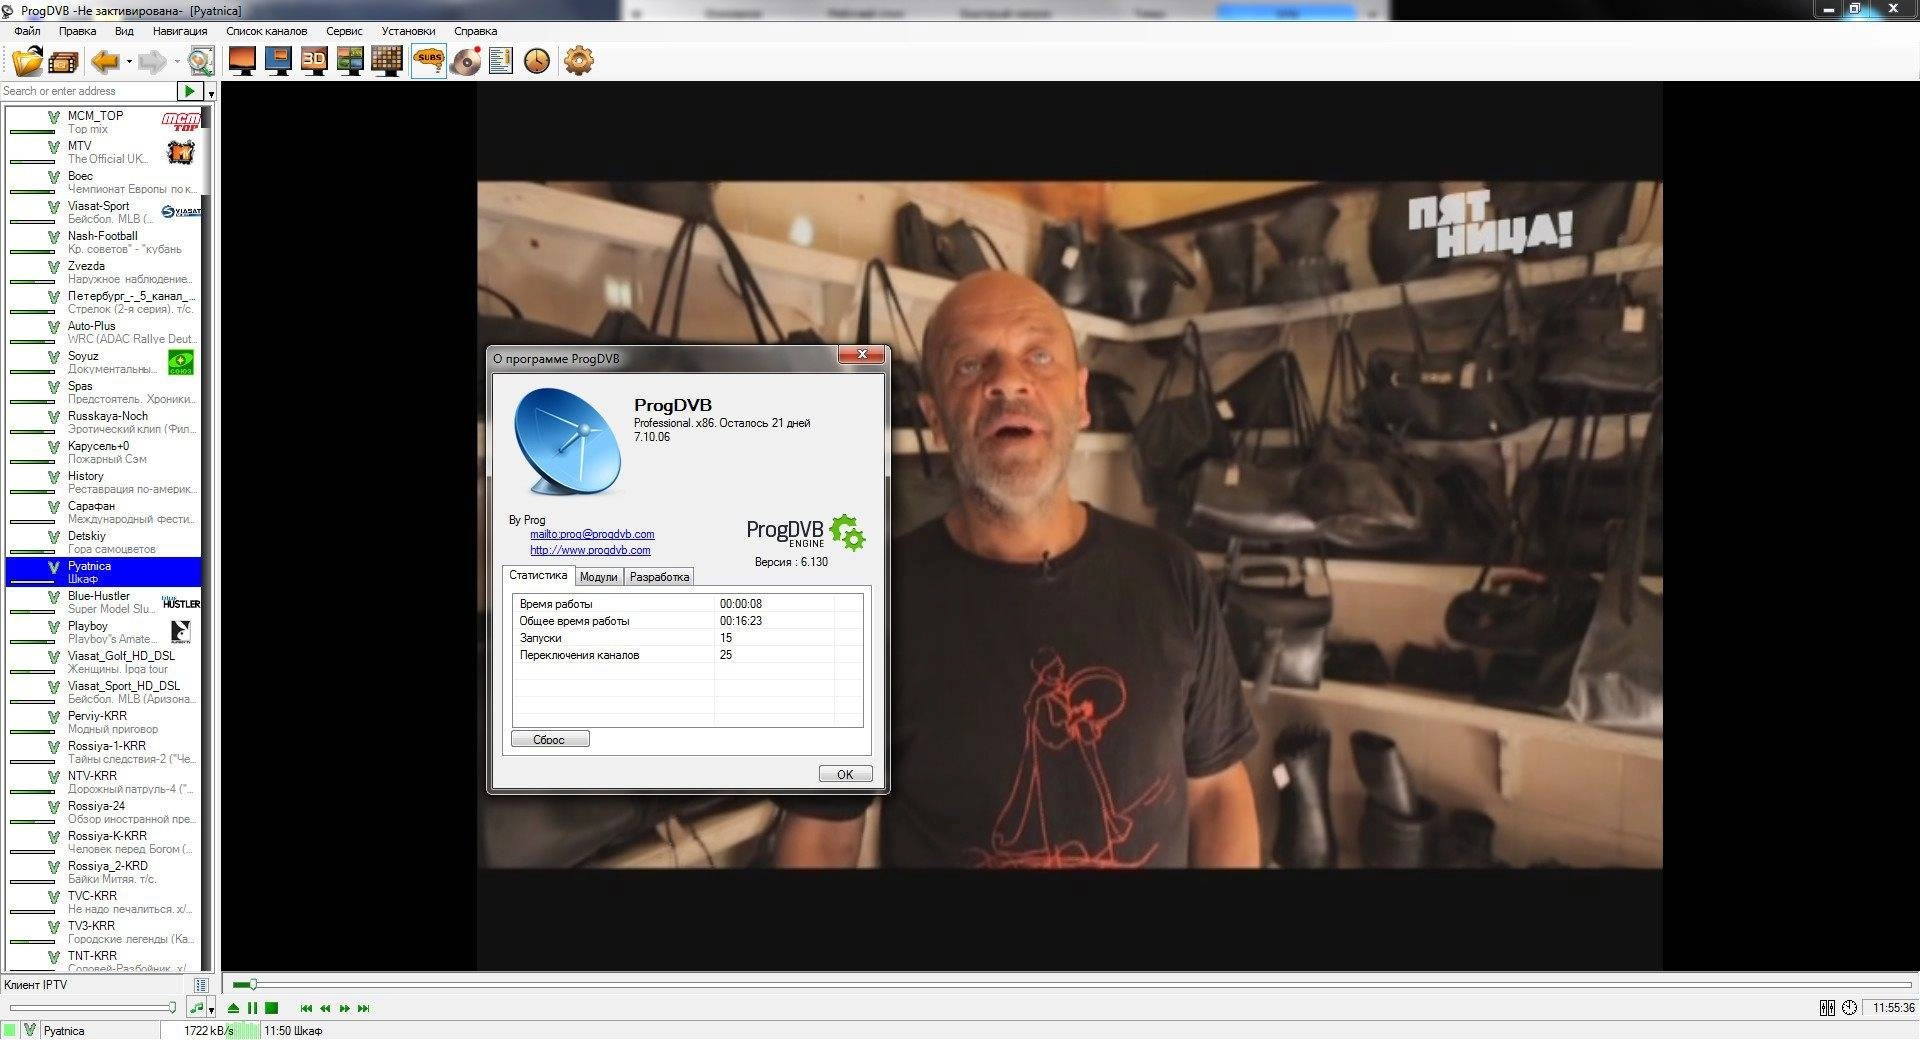Open the program guide info icon
The height and width of the screenshot is (1040, 1920).
coord(501,61)
